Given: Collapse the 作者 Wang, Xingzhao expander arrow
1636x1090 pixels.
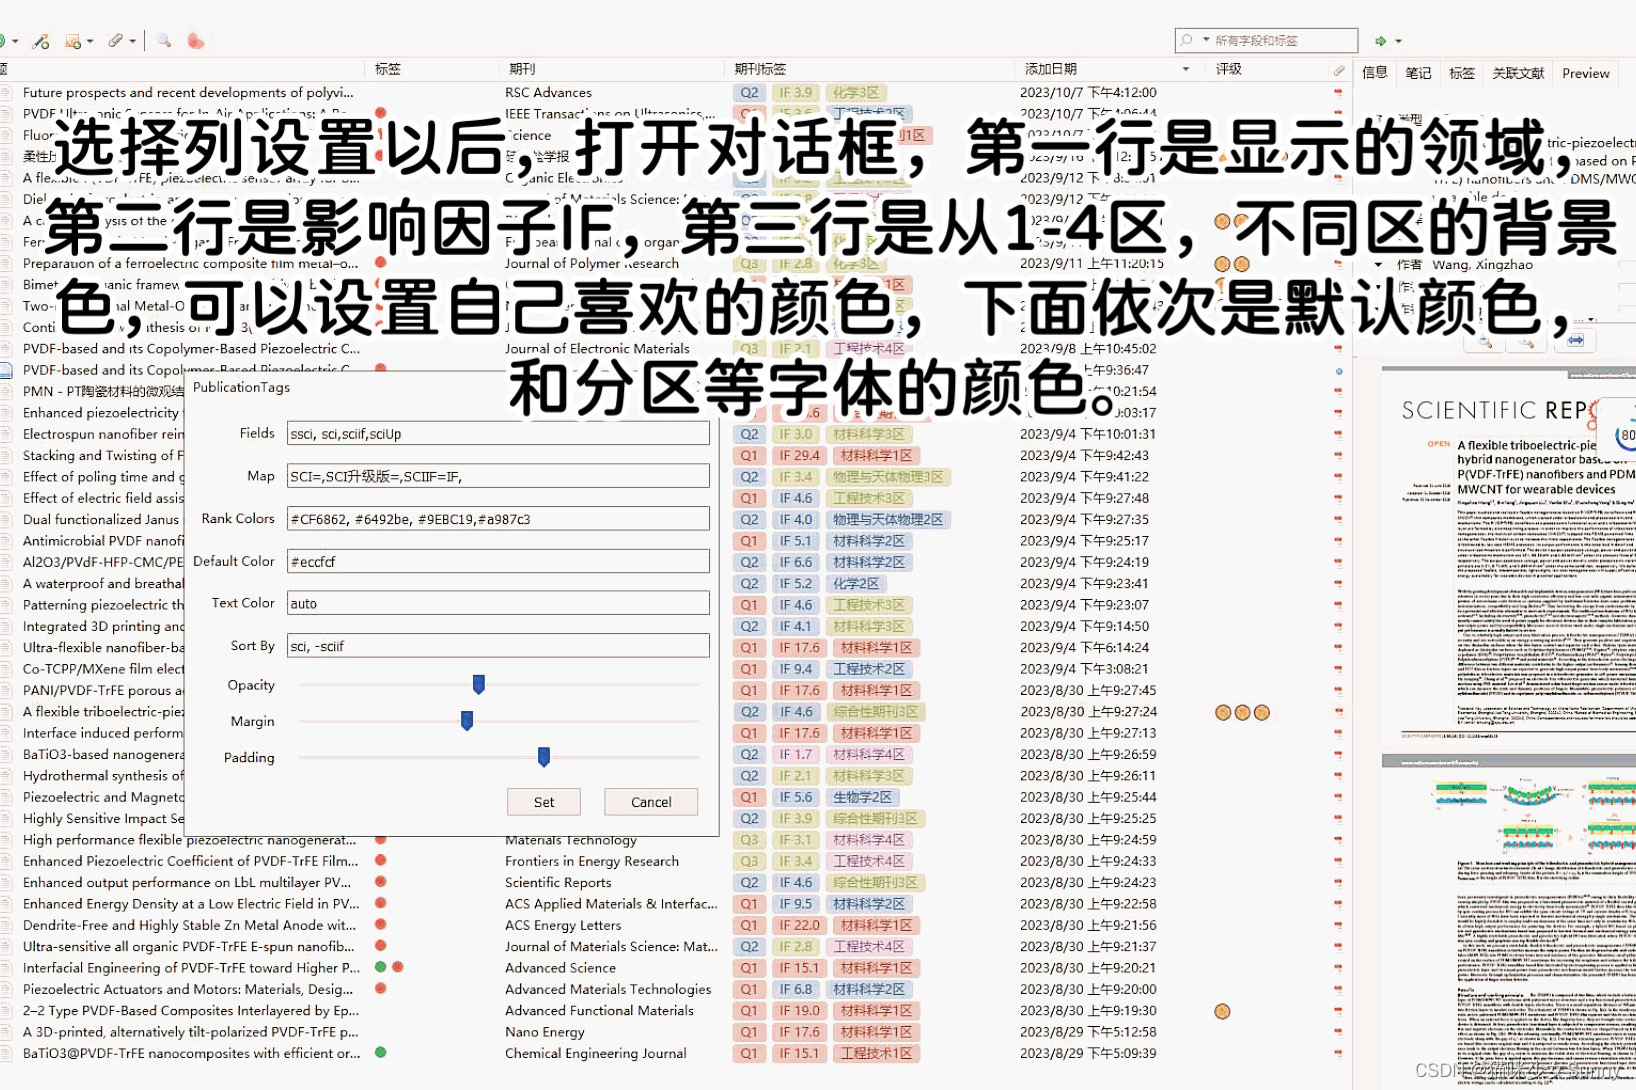Looking at the screenshot, I should pyautogui.click(x=1378, y=265).
